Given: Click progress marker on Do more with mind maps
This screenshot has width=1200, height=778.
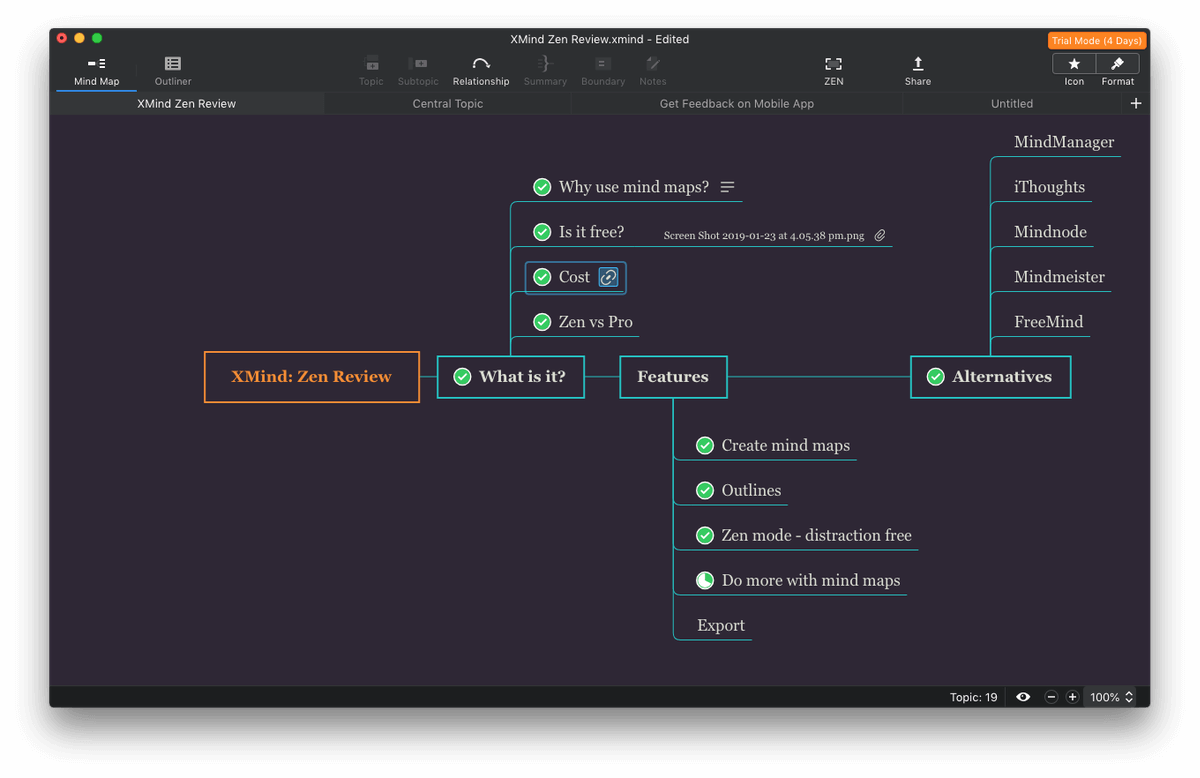Looking at the screenshot, I should [705, 581].
